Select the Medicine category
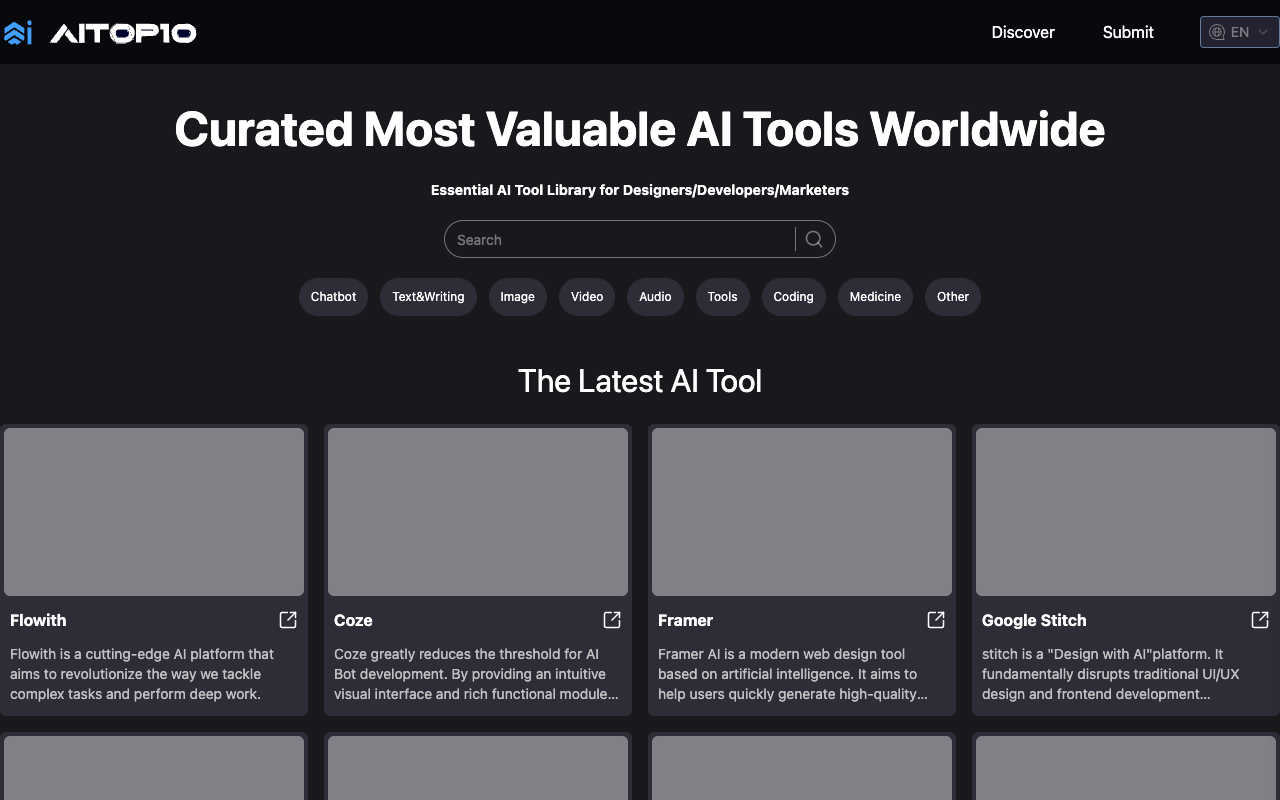Screen dimensions: 1280x800 pos(875,297)
